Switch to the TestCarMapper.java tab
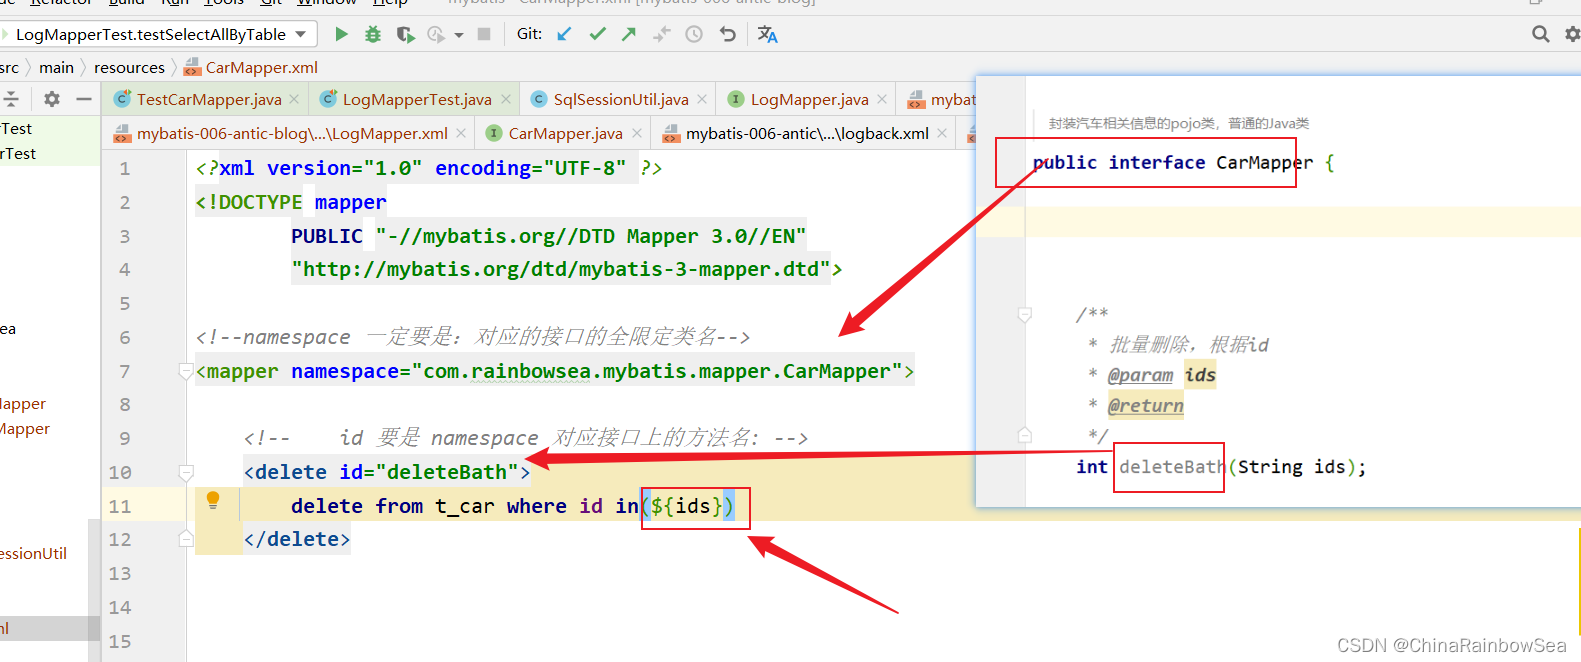This screenshot has width=1581, height=662. 208,99
